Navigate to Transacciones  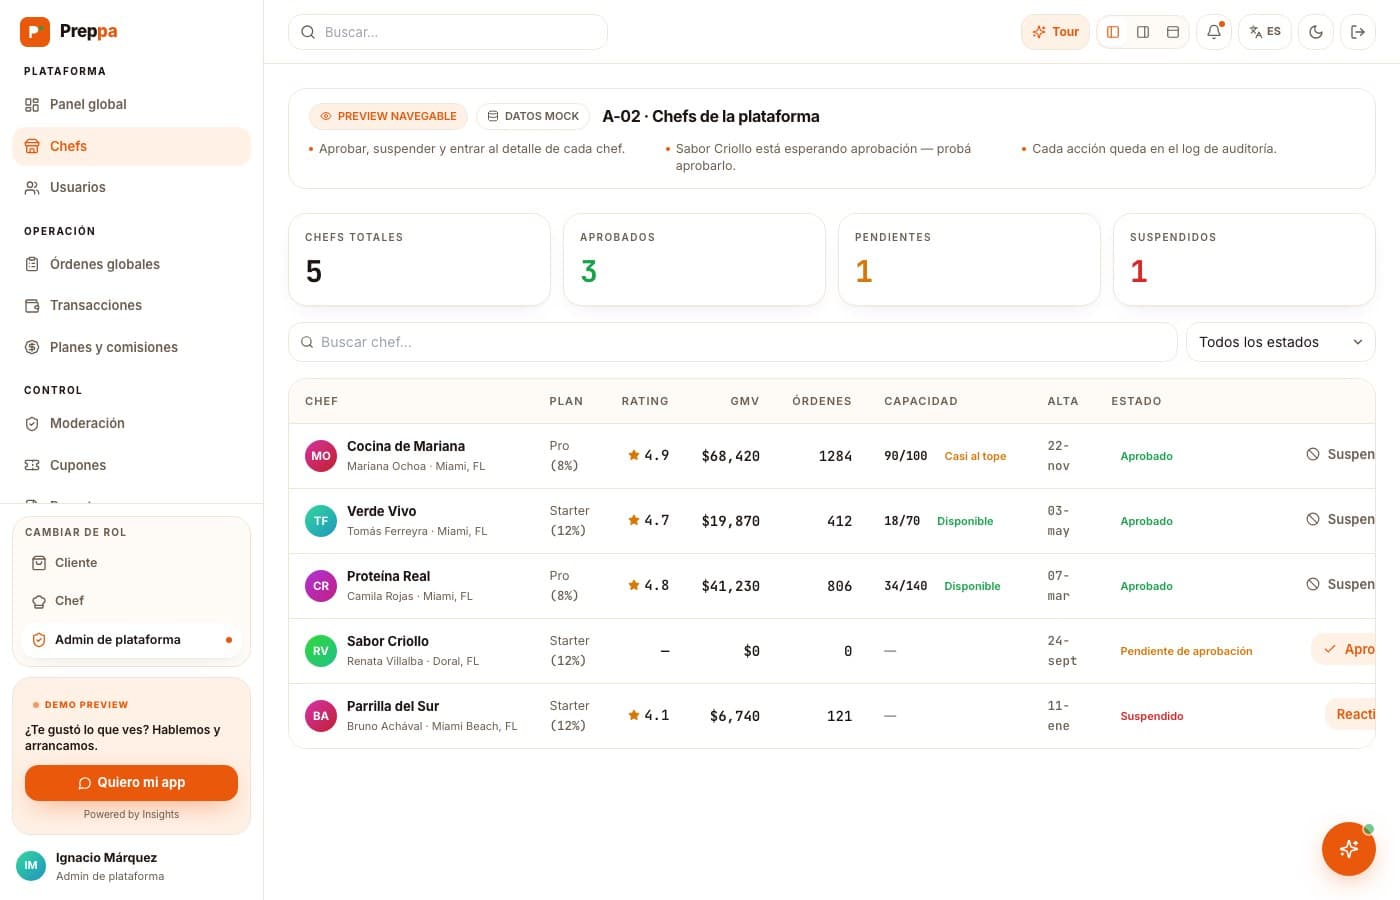pyautogui.click(x=131, y=305)
